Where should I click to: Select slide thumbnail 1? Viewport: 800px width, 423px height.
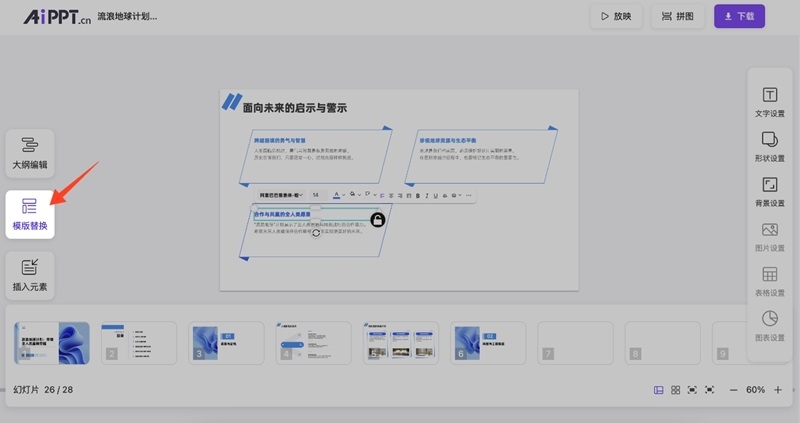(x=52, y=343)
